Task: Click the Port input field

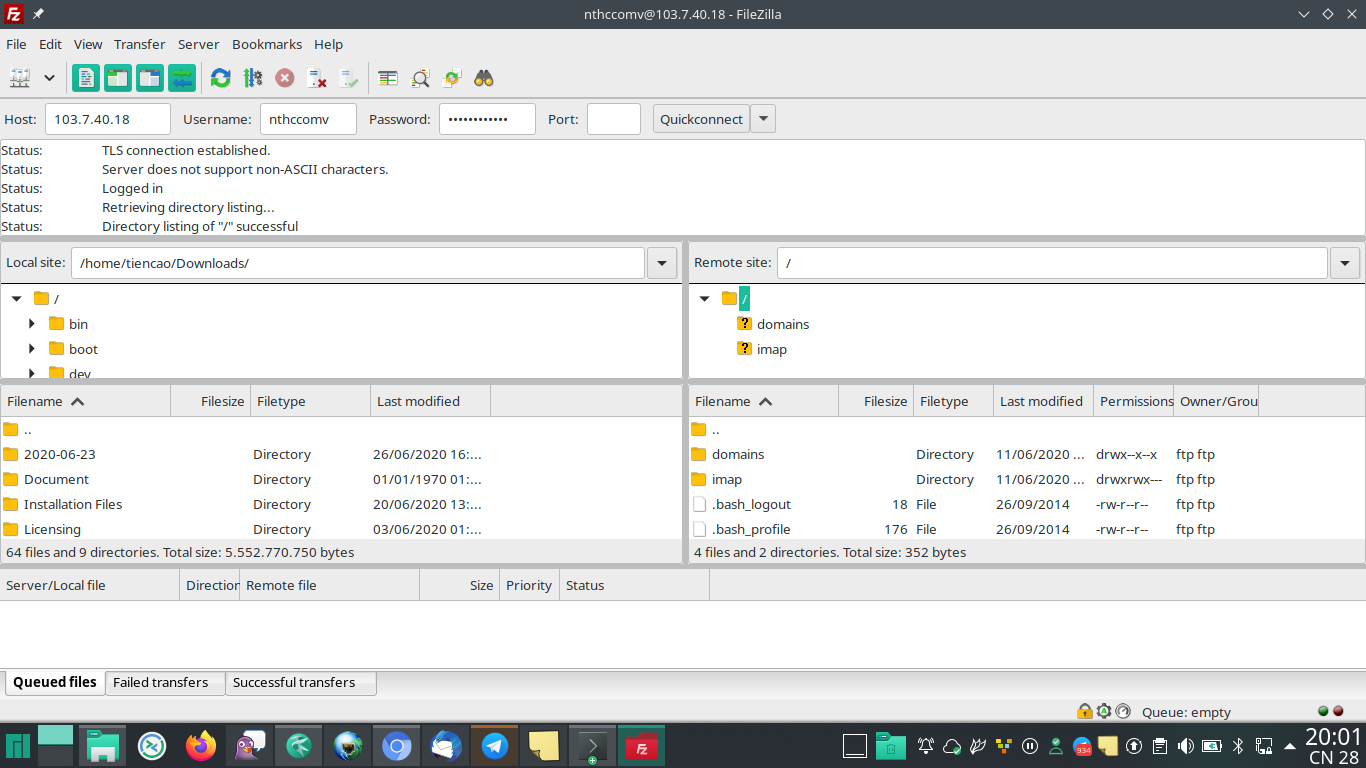Action: coord(614,119)
